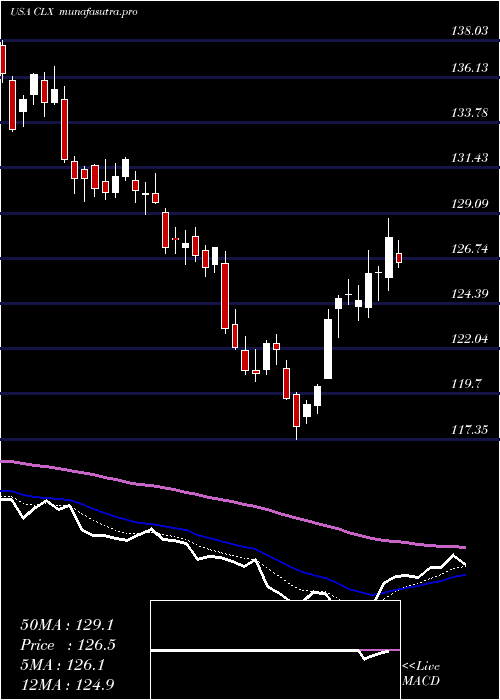
Task: Click the MACD histogram box
Action: 275,650
